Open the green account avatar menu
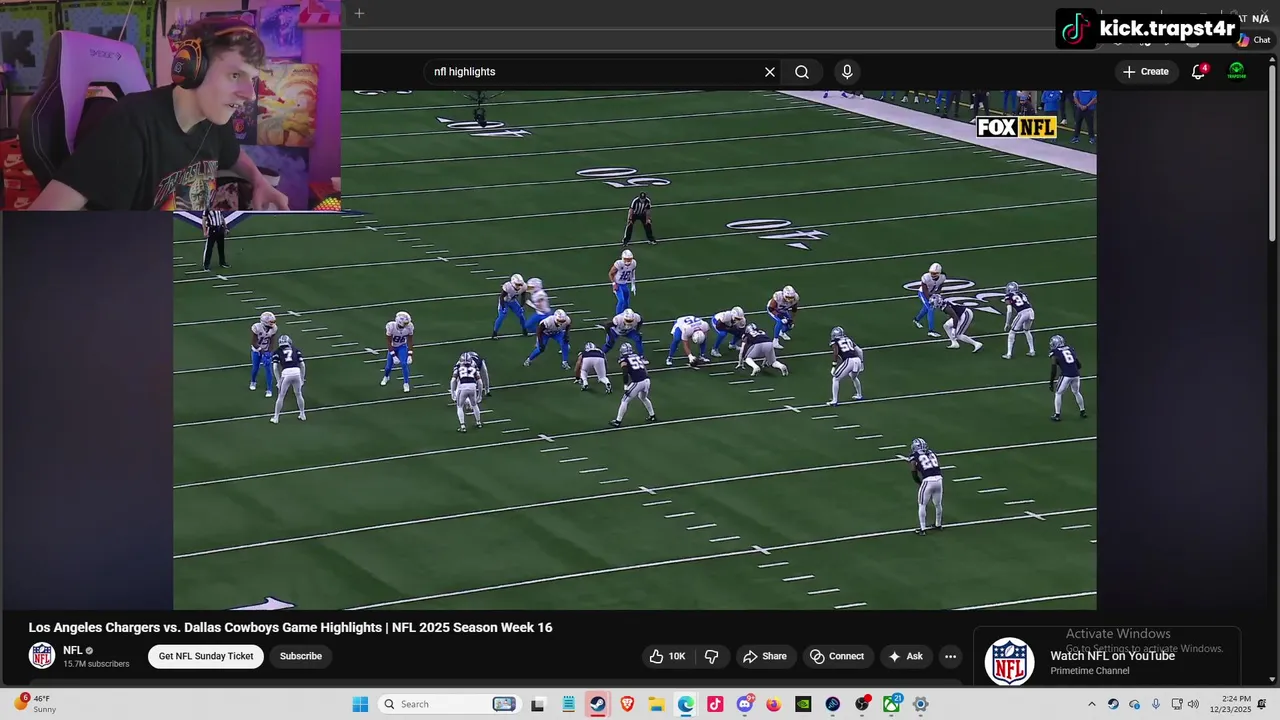This screenshot has width=1280, height=720. (x=1237, y=72)
